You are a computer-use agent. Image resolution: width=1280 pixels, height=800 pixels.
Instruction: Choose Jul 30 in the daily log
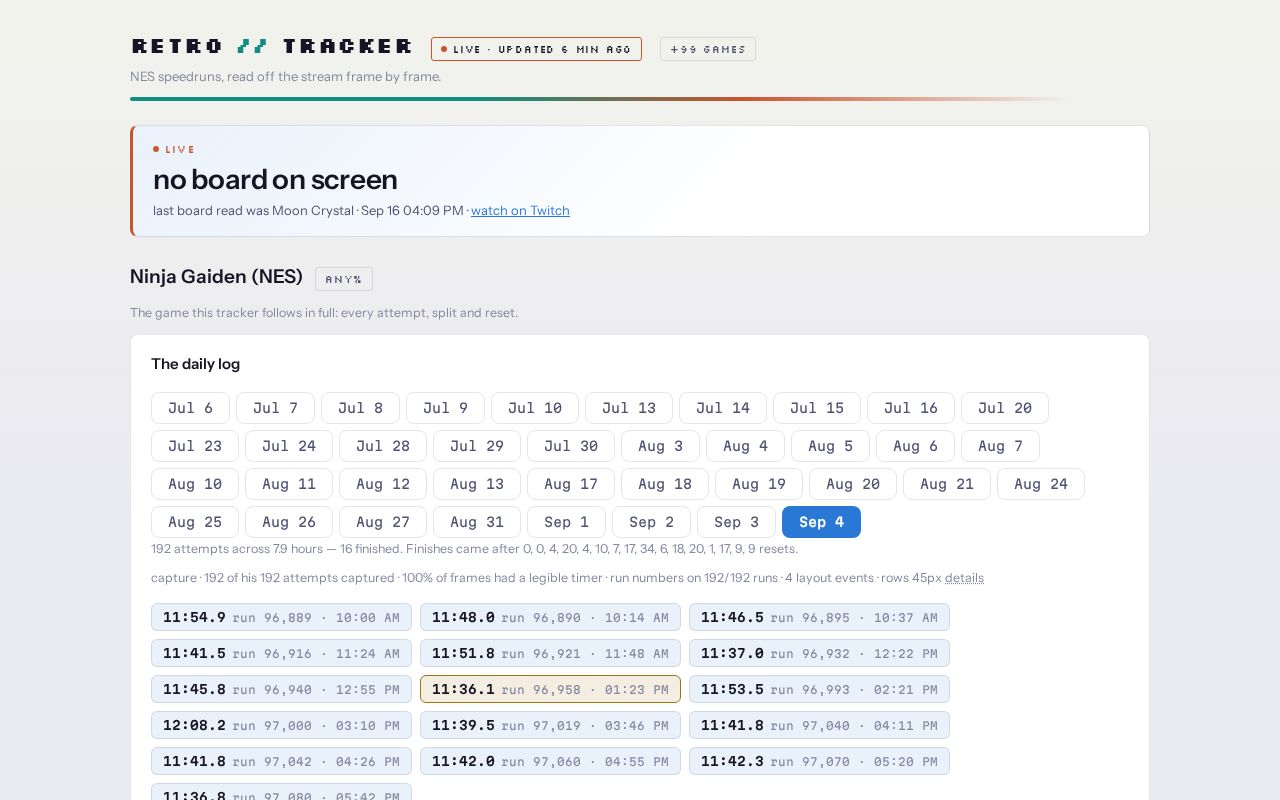[x=571, y=446]
